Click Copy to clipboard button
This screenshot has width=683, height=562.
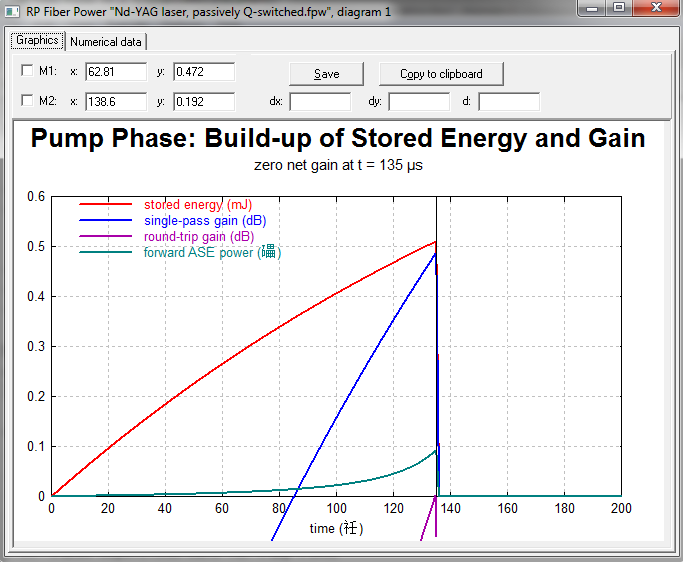coord(441,74)
